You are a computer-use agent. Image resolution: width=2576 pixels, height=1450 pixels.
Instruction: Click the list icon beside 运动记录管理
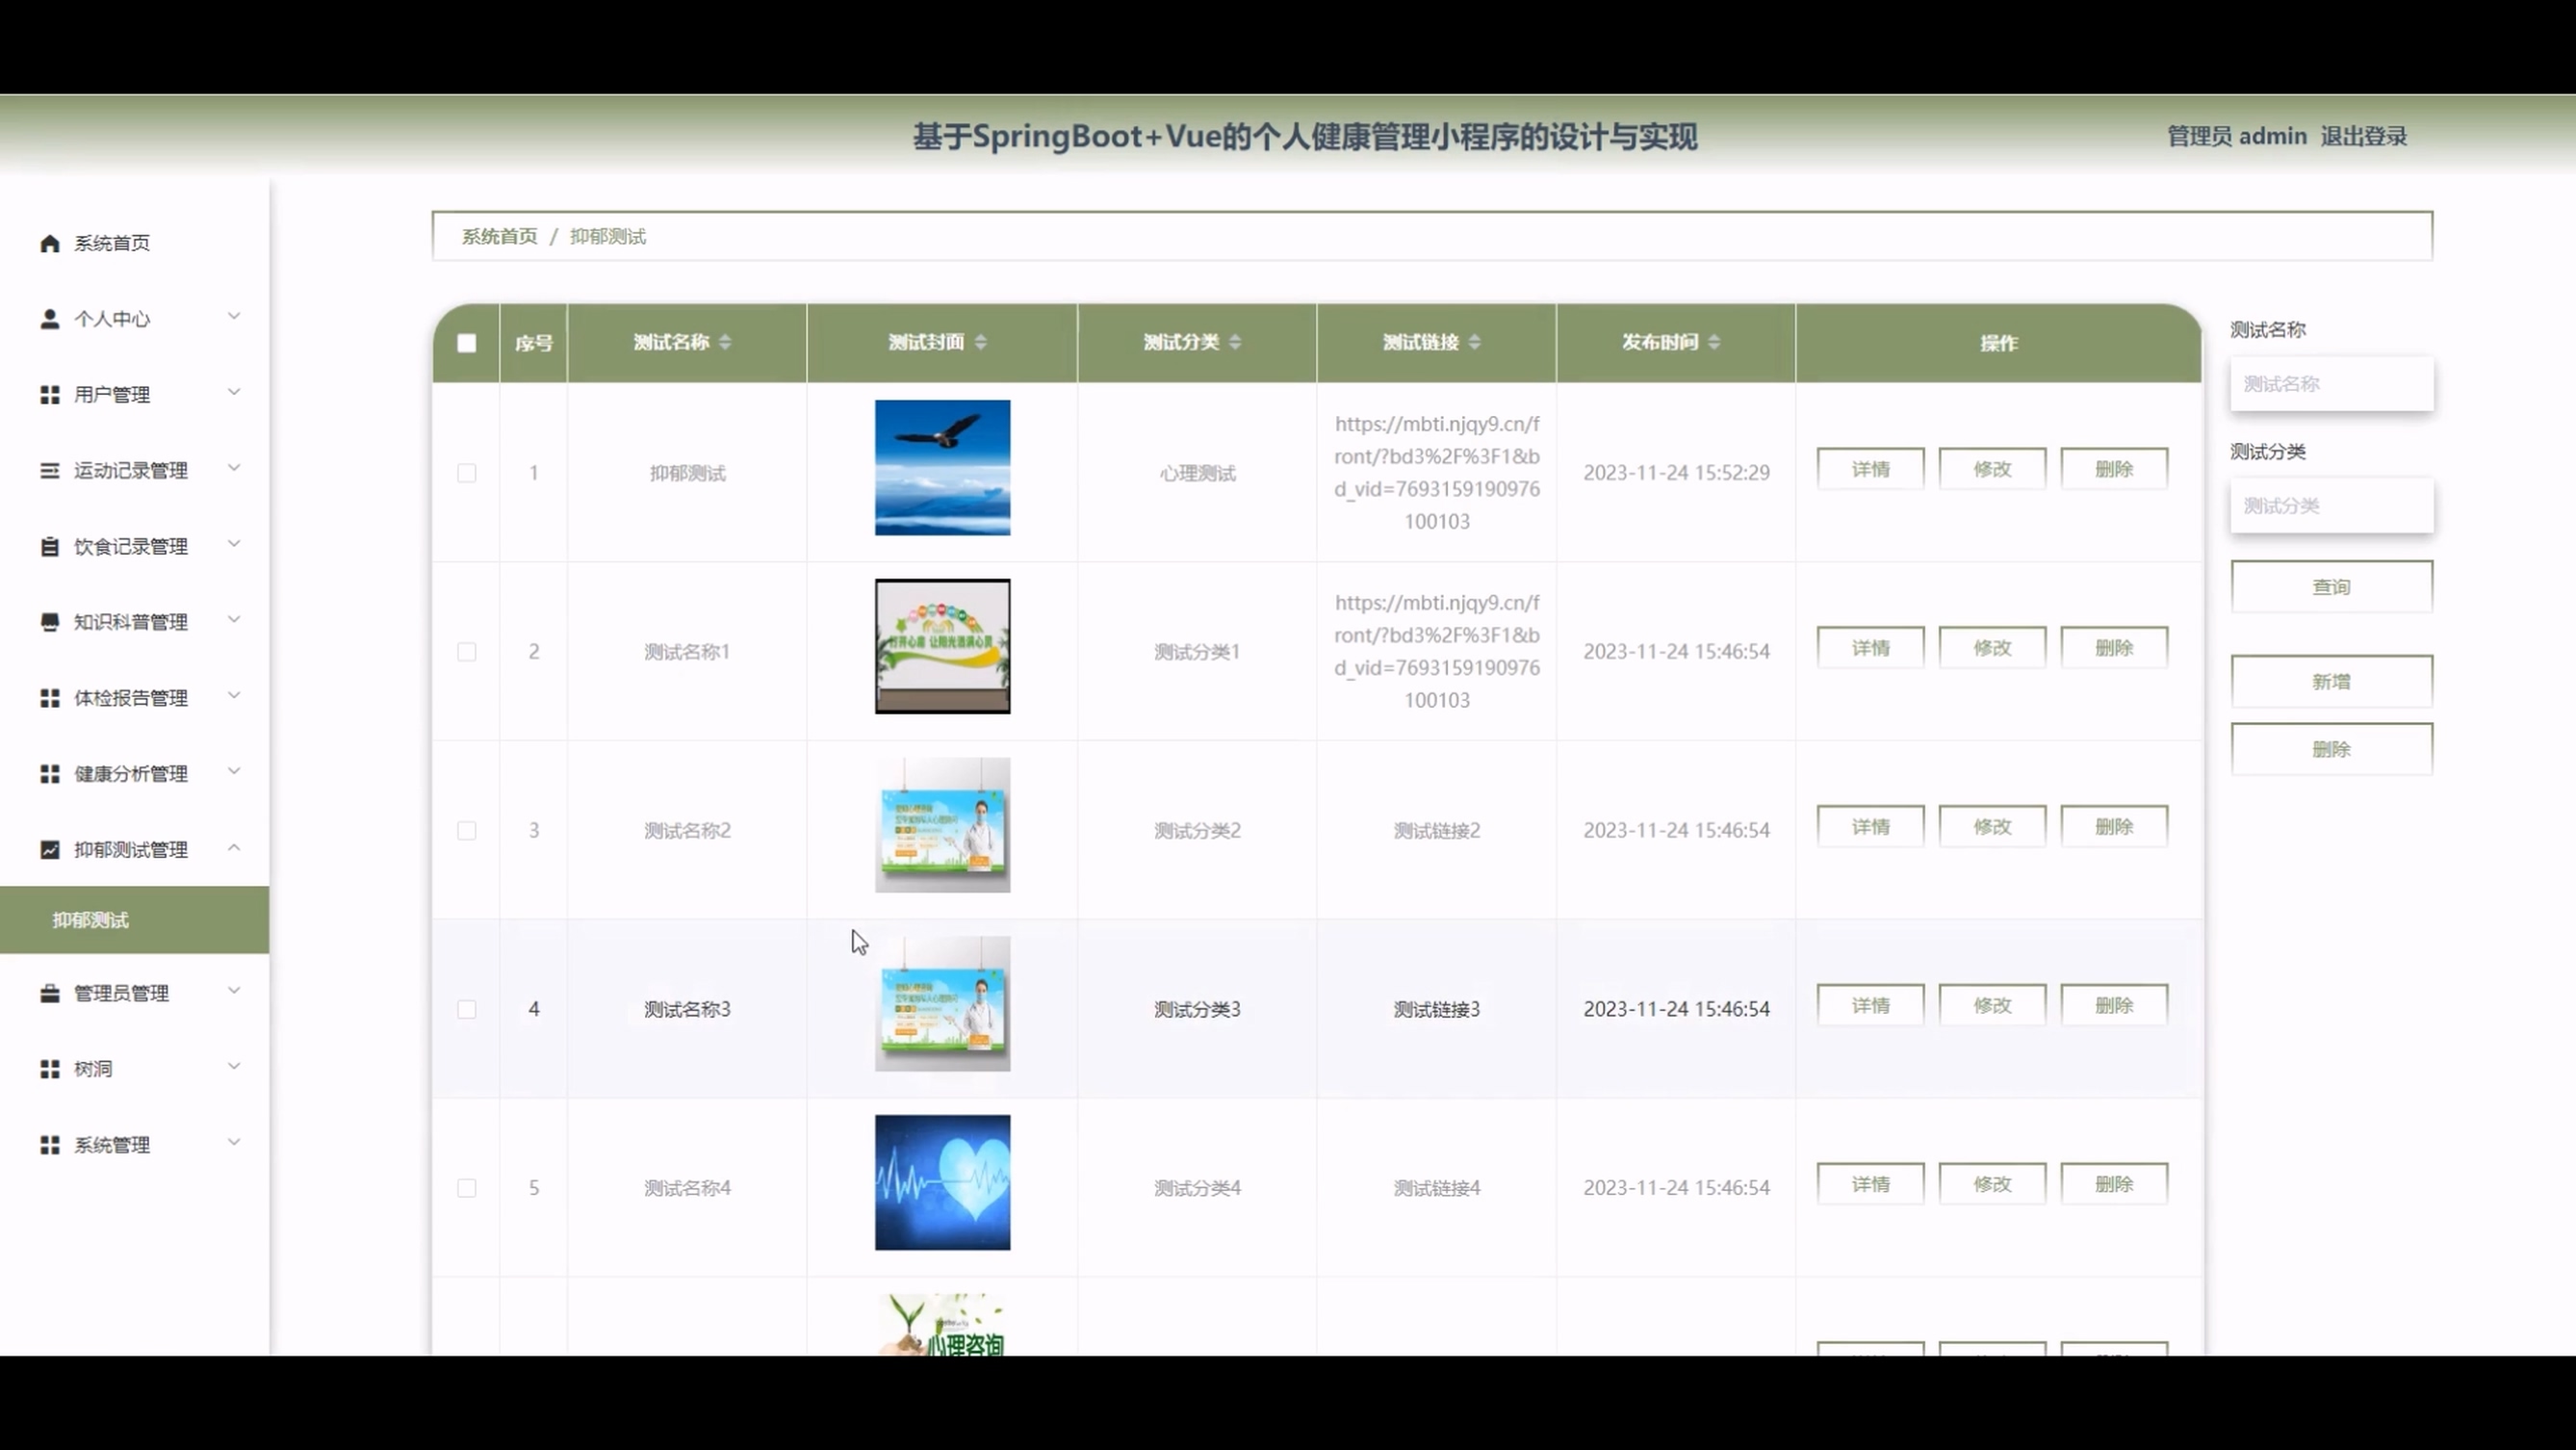[x=49, y=470]
